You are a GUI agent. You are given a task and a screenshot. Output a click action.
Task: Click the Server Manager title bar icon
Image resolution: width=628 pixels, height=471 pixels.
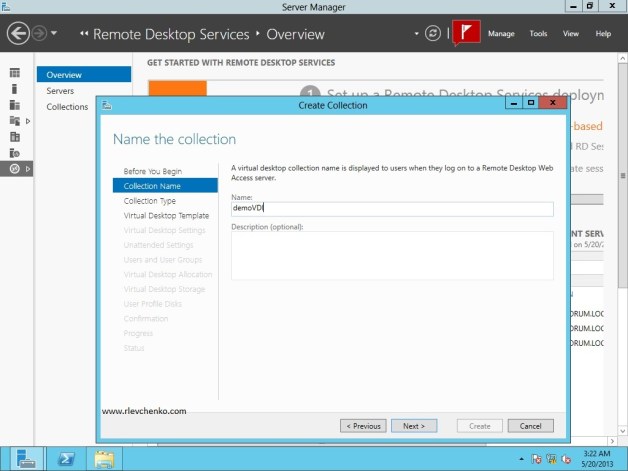[x=6, y=6]
